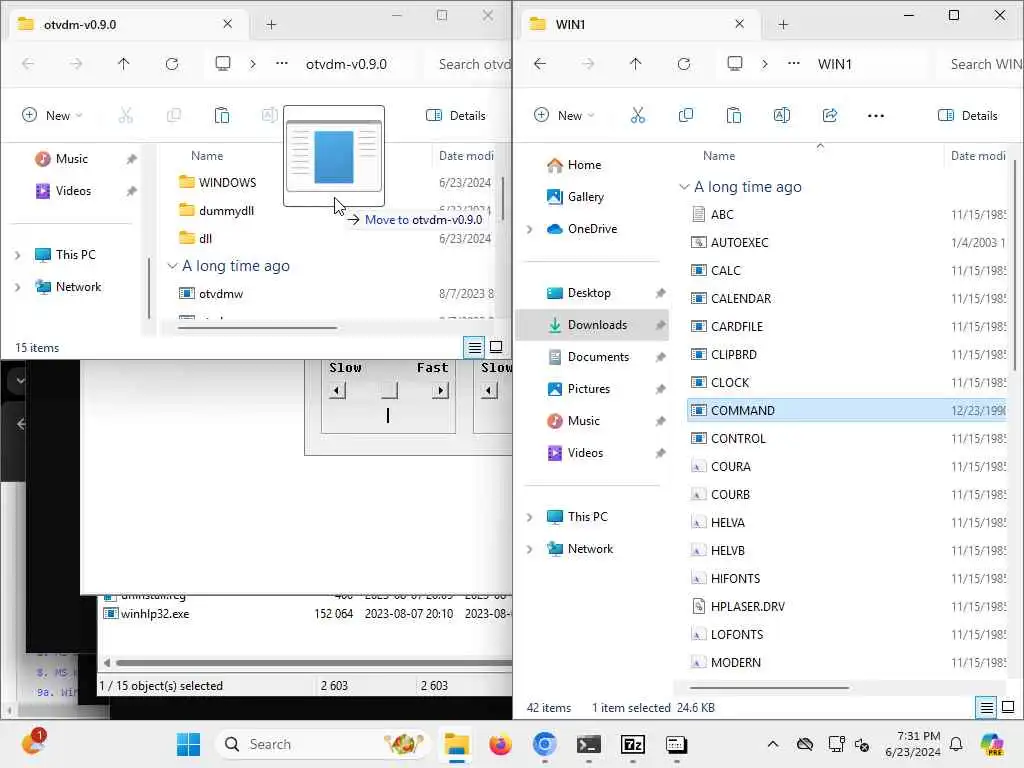Click the Rename icon in the WIN1 toolbar
Image resolution: width=1024 pixels, height=768 pixels.
pyautogui.click(x=782, y=116)
